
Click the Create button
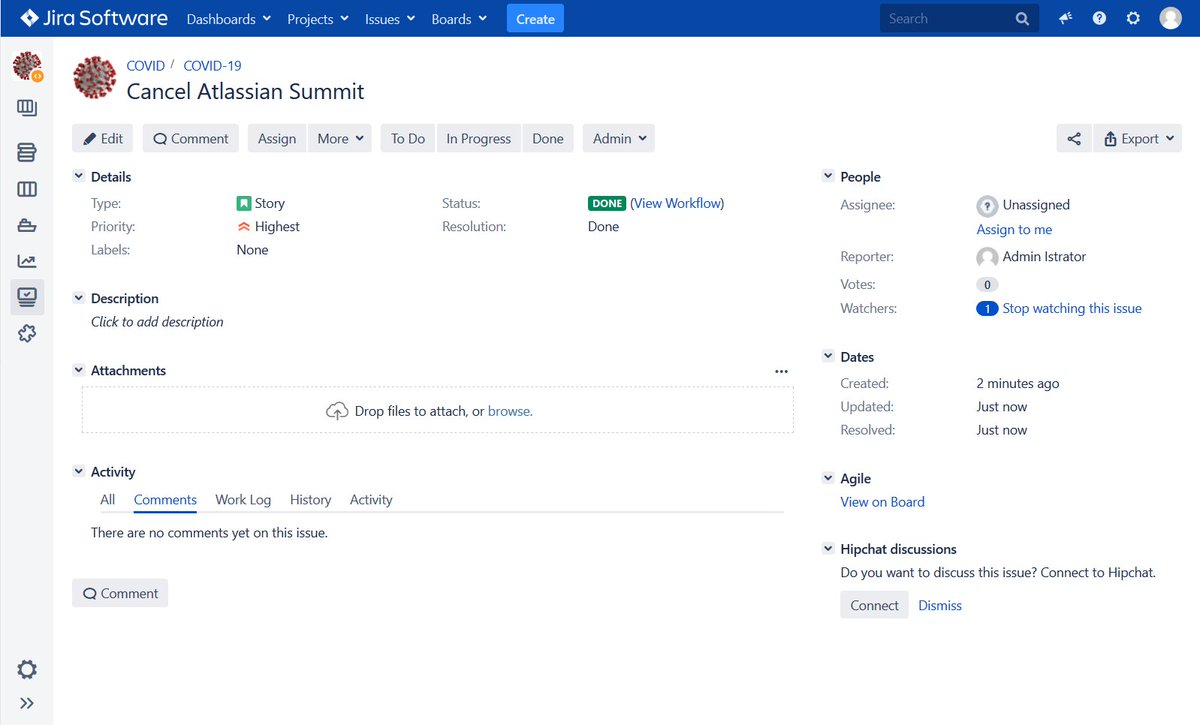click(x=535, y=19)
